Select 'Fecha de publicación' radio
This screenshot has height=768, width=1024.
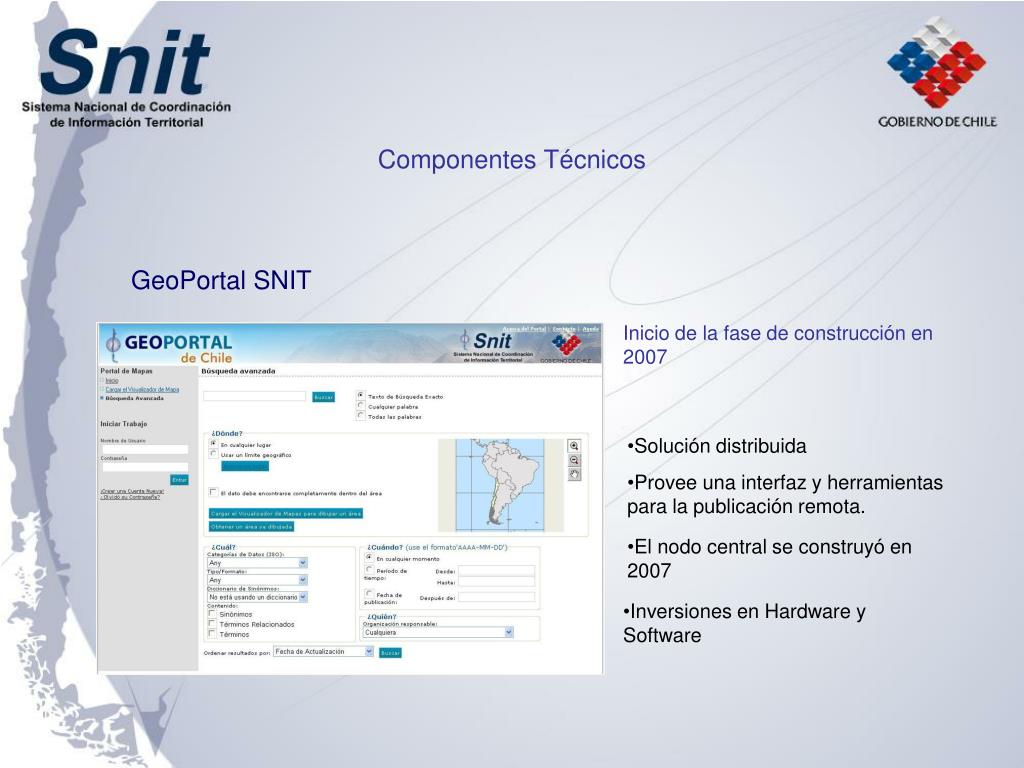click(369, 594)
